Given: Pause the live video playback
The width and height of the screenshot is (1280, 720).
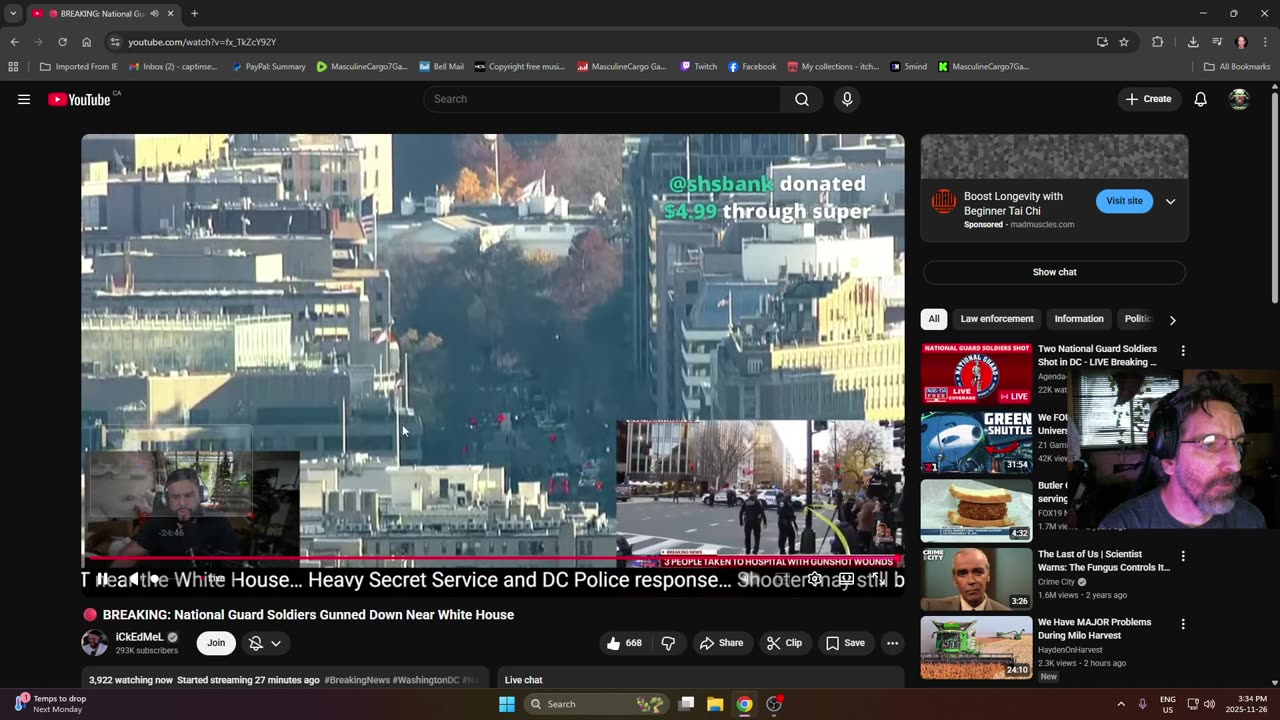Looking at the screenshot, I should [102, 579].
